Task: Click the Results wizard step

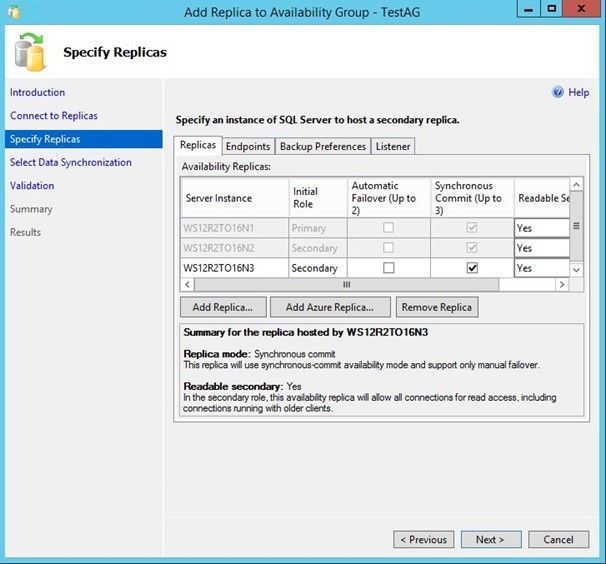Action: (x=26, y=232)
